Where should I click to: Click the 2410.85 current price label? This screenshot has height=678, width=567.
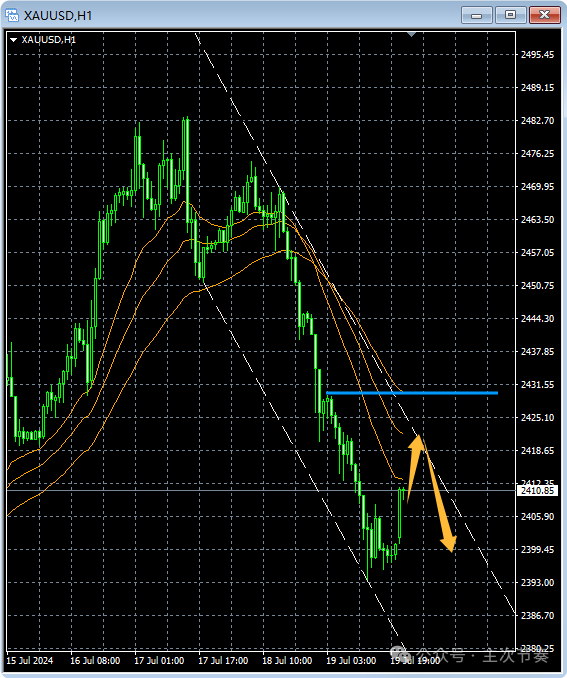point(537,491)
